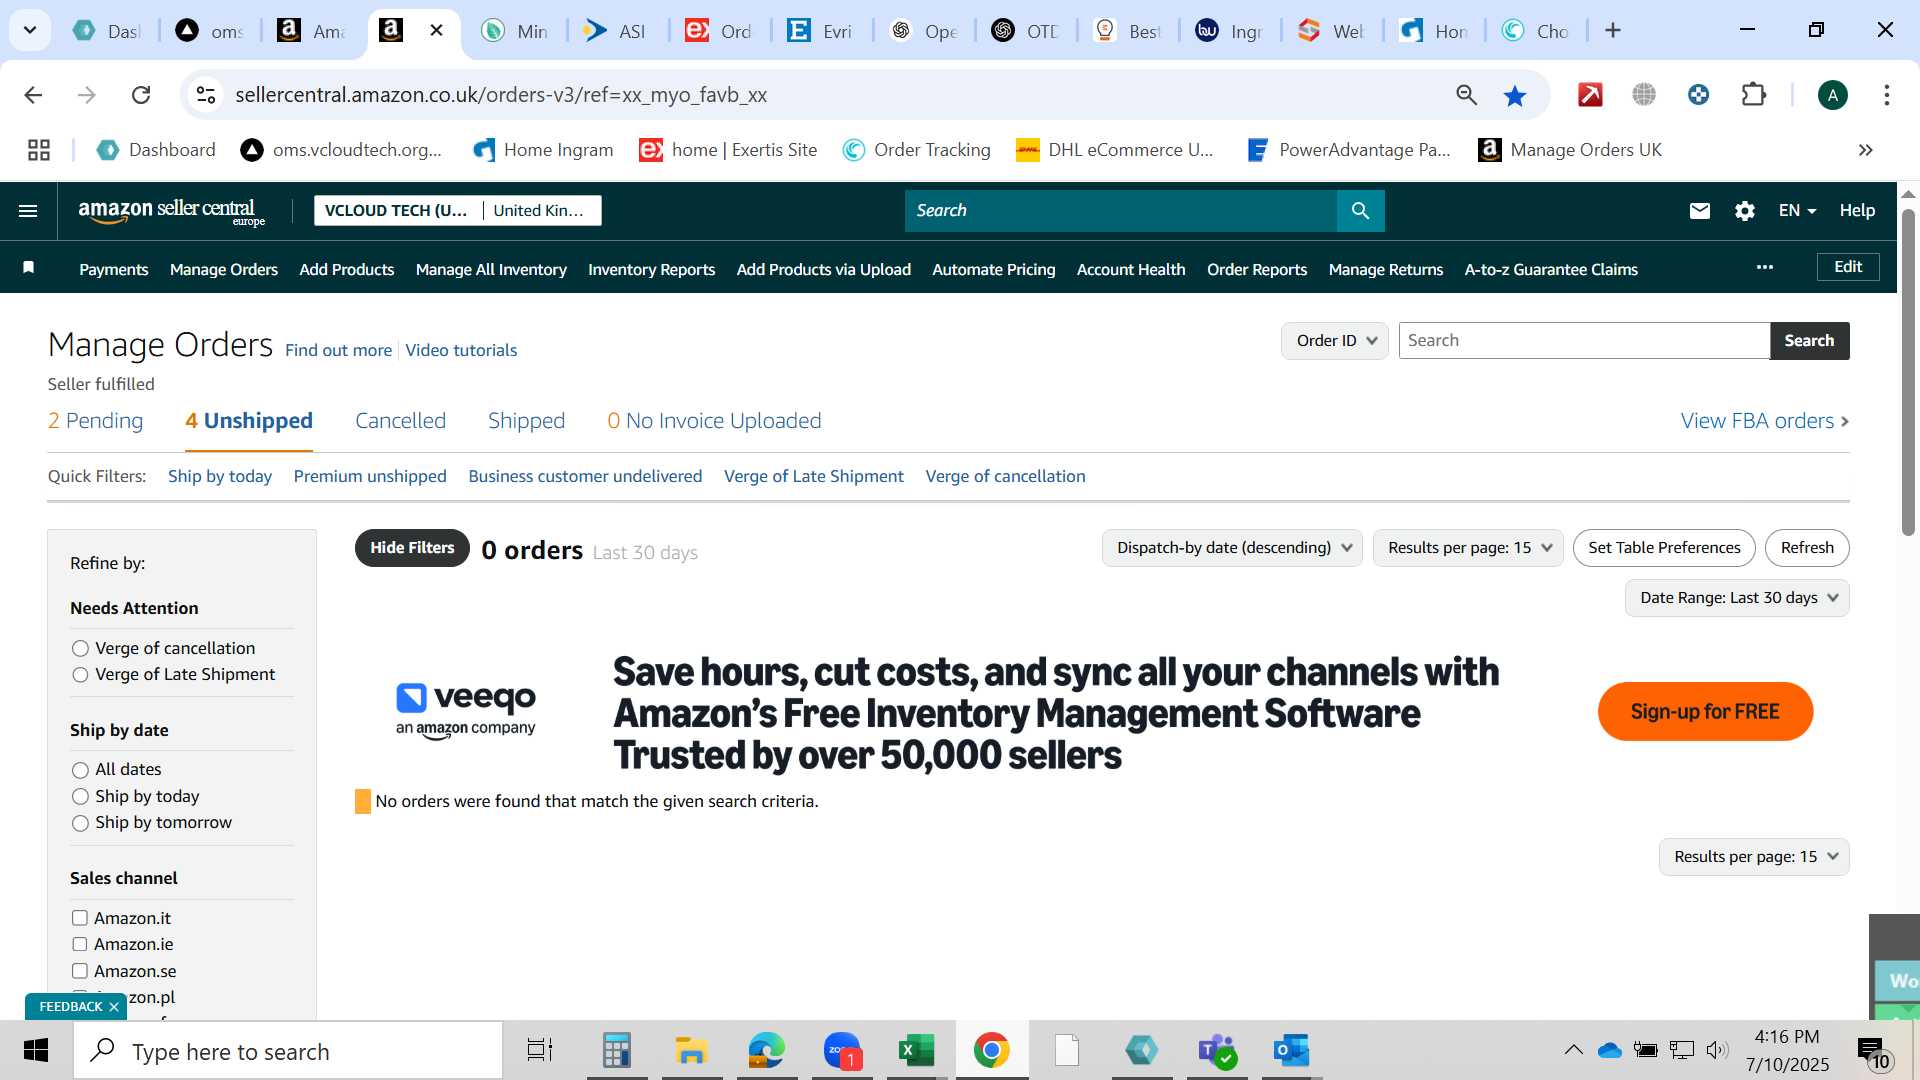The width and height of the screenshot is (1920, 1080).
Task: Open Outlook from the taskbar
Action: pyautogui.click(x=1291, y=1050)
